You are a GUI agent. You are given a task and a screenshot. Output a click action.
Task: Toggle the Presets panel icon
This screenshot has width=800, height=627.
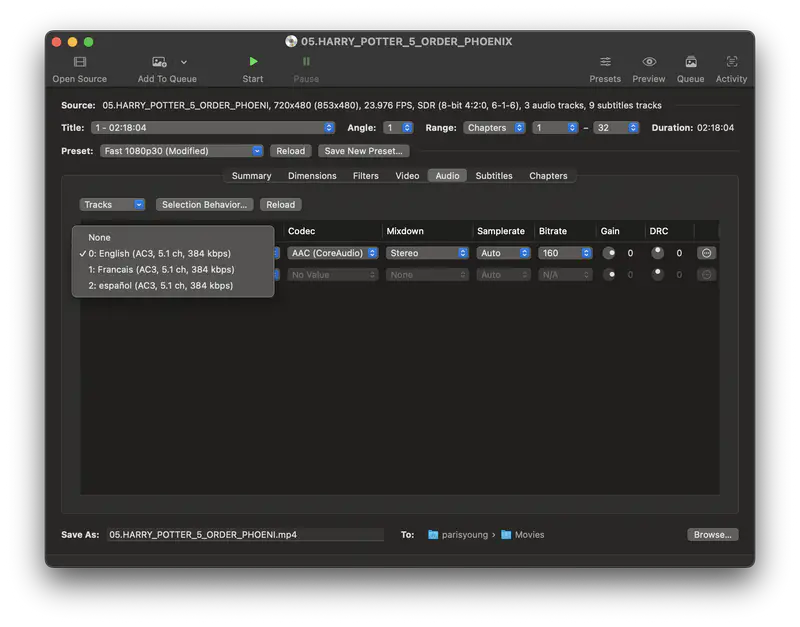click(x=605, y=62)
